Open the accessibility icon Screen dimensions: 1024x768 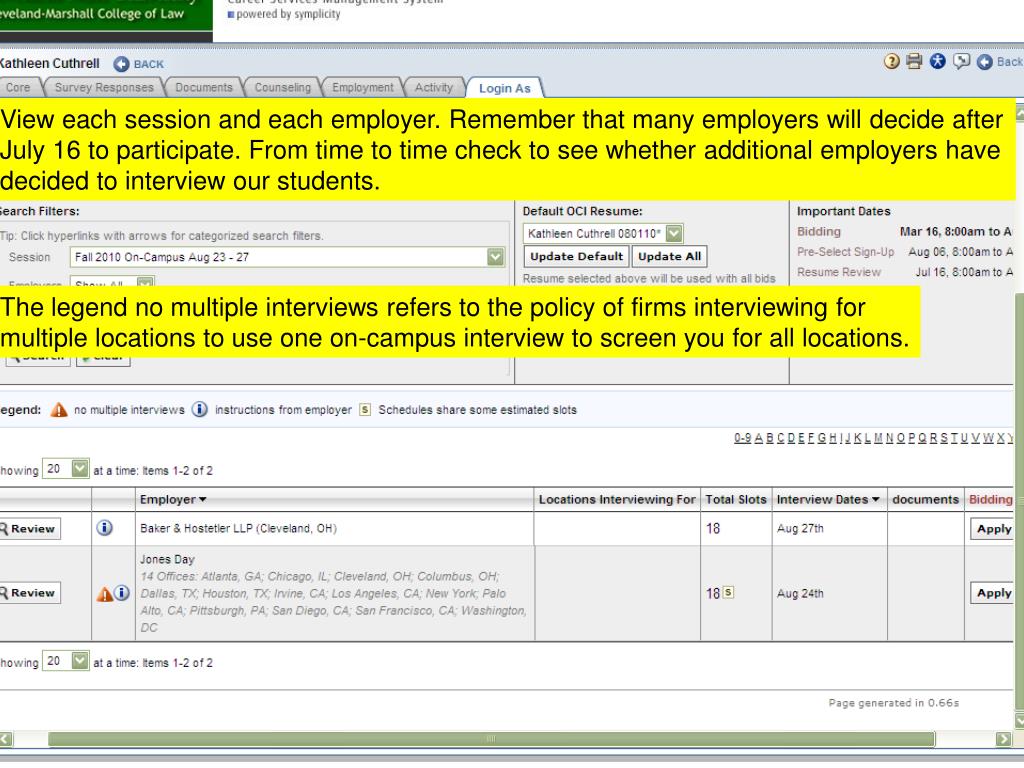click(x=937, y=61)
